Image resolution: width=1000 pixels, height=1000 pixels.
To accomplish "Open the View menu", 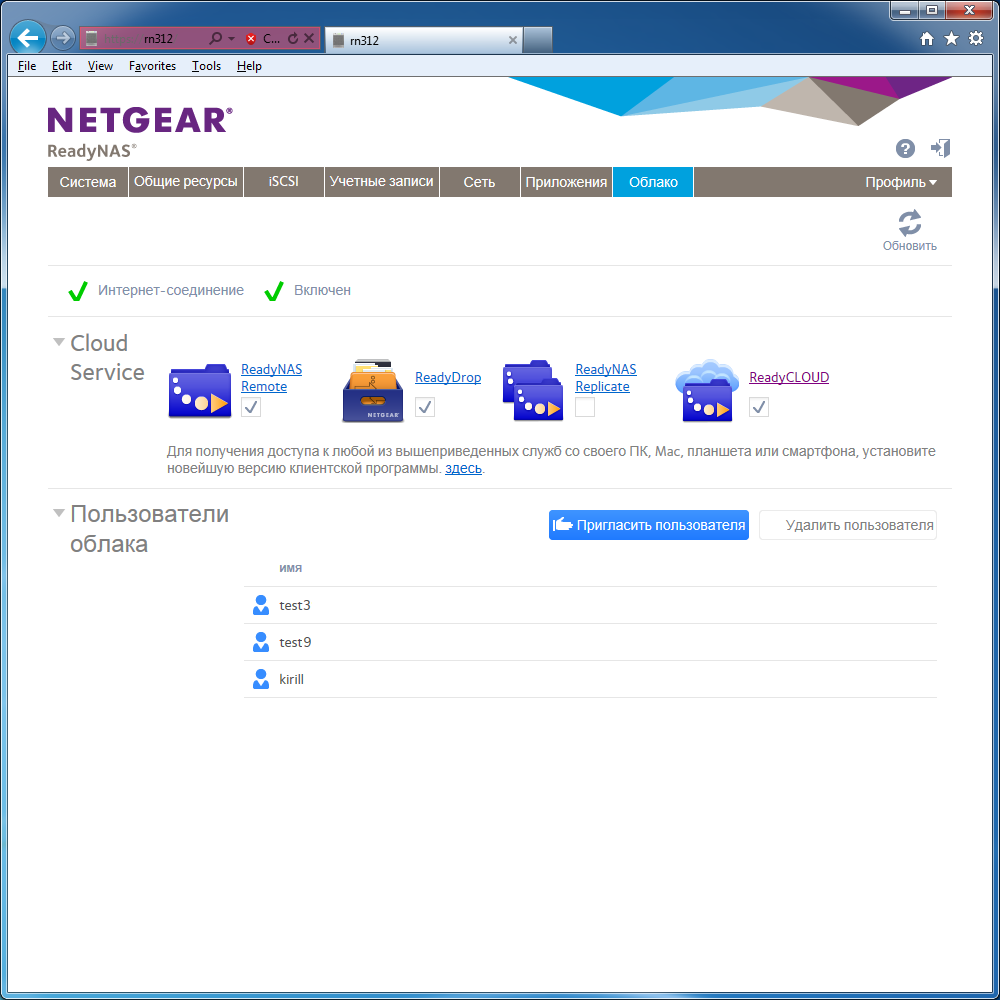I will [100, 66].
